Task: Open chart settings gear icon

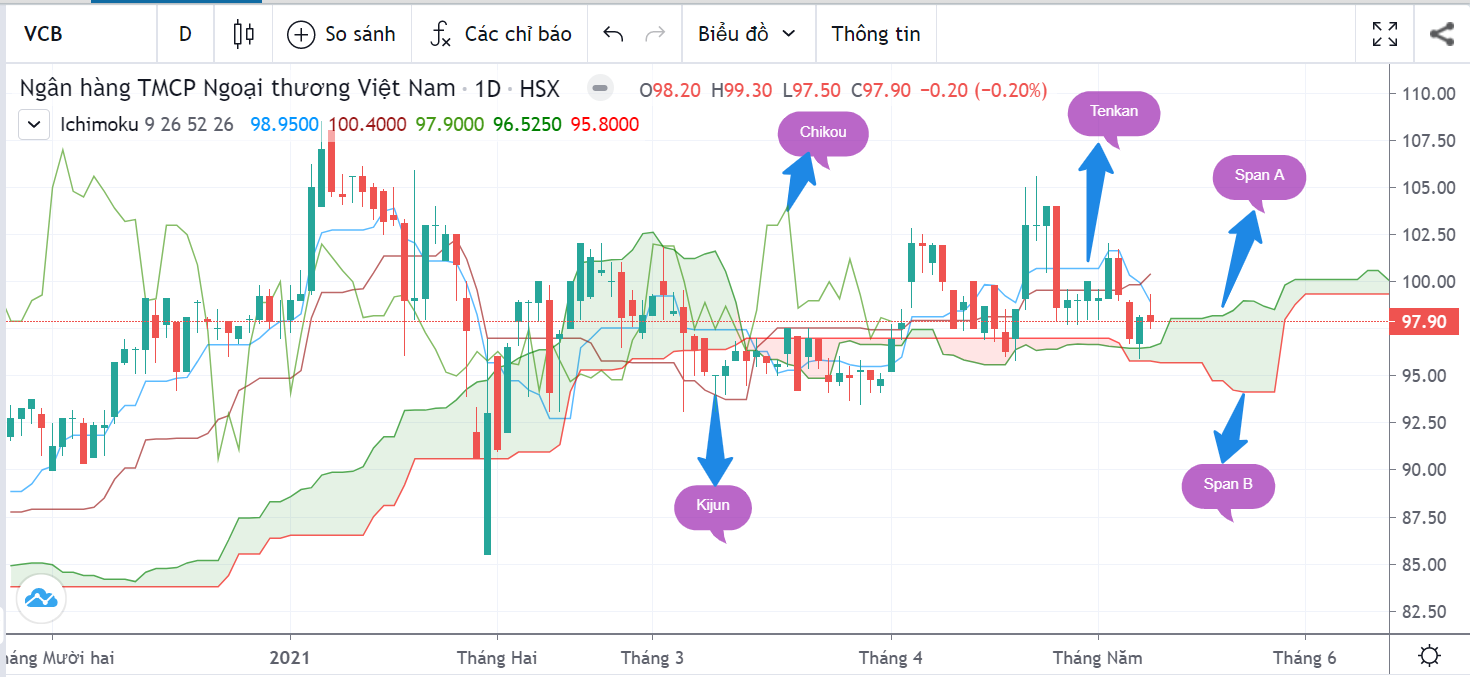Action: tap(1430, 656)
